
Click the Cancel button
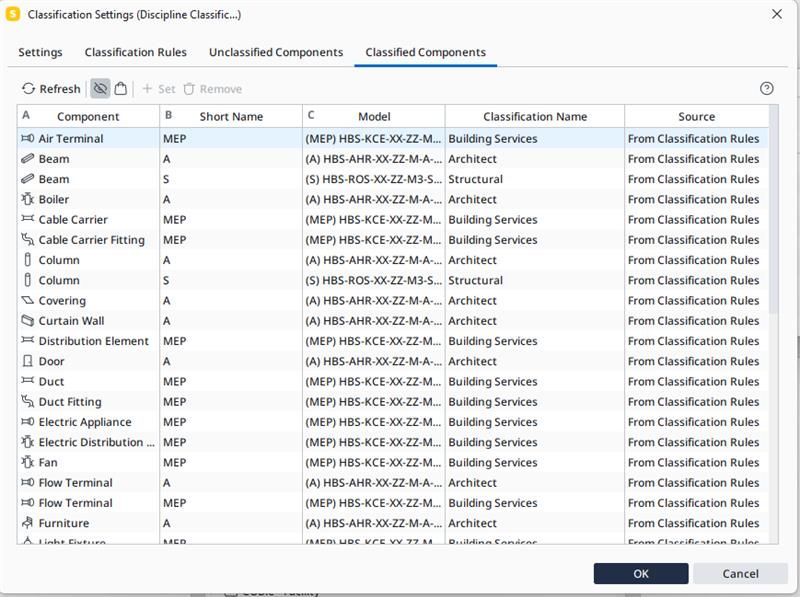[x=740, y=574]
